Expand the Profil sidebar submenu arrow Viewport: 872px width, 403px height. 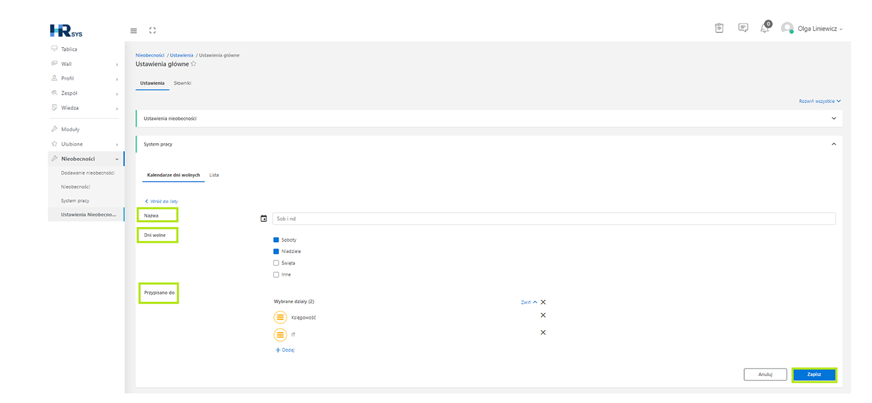coord(117,79)
